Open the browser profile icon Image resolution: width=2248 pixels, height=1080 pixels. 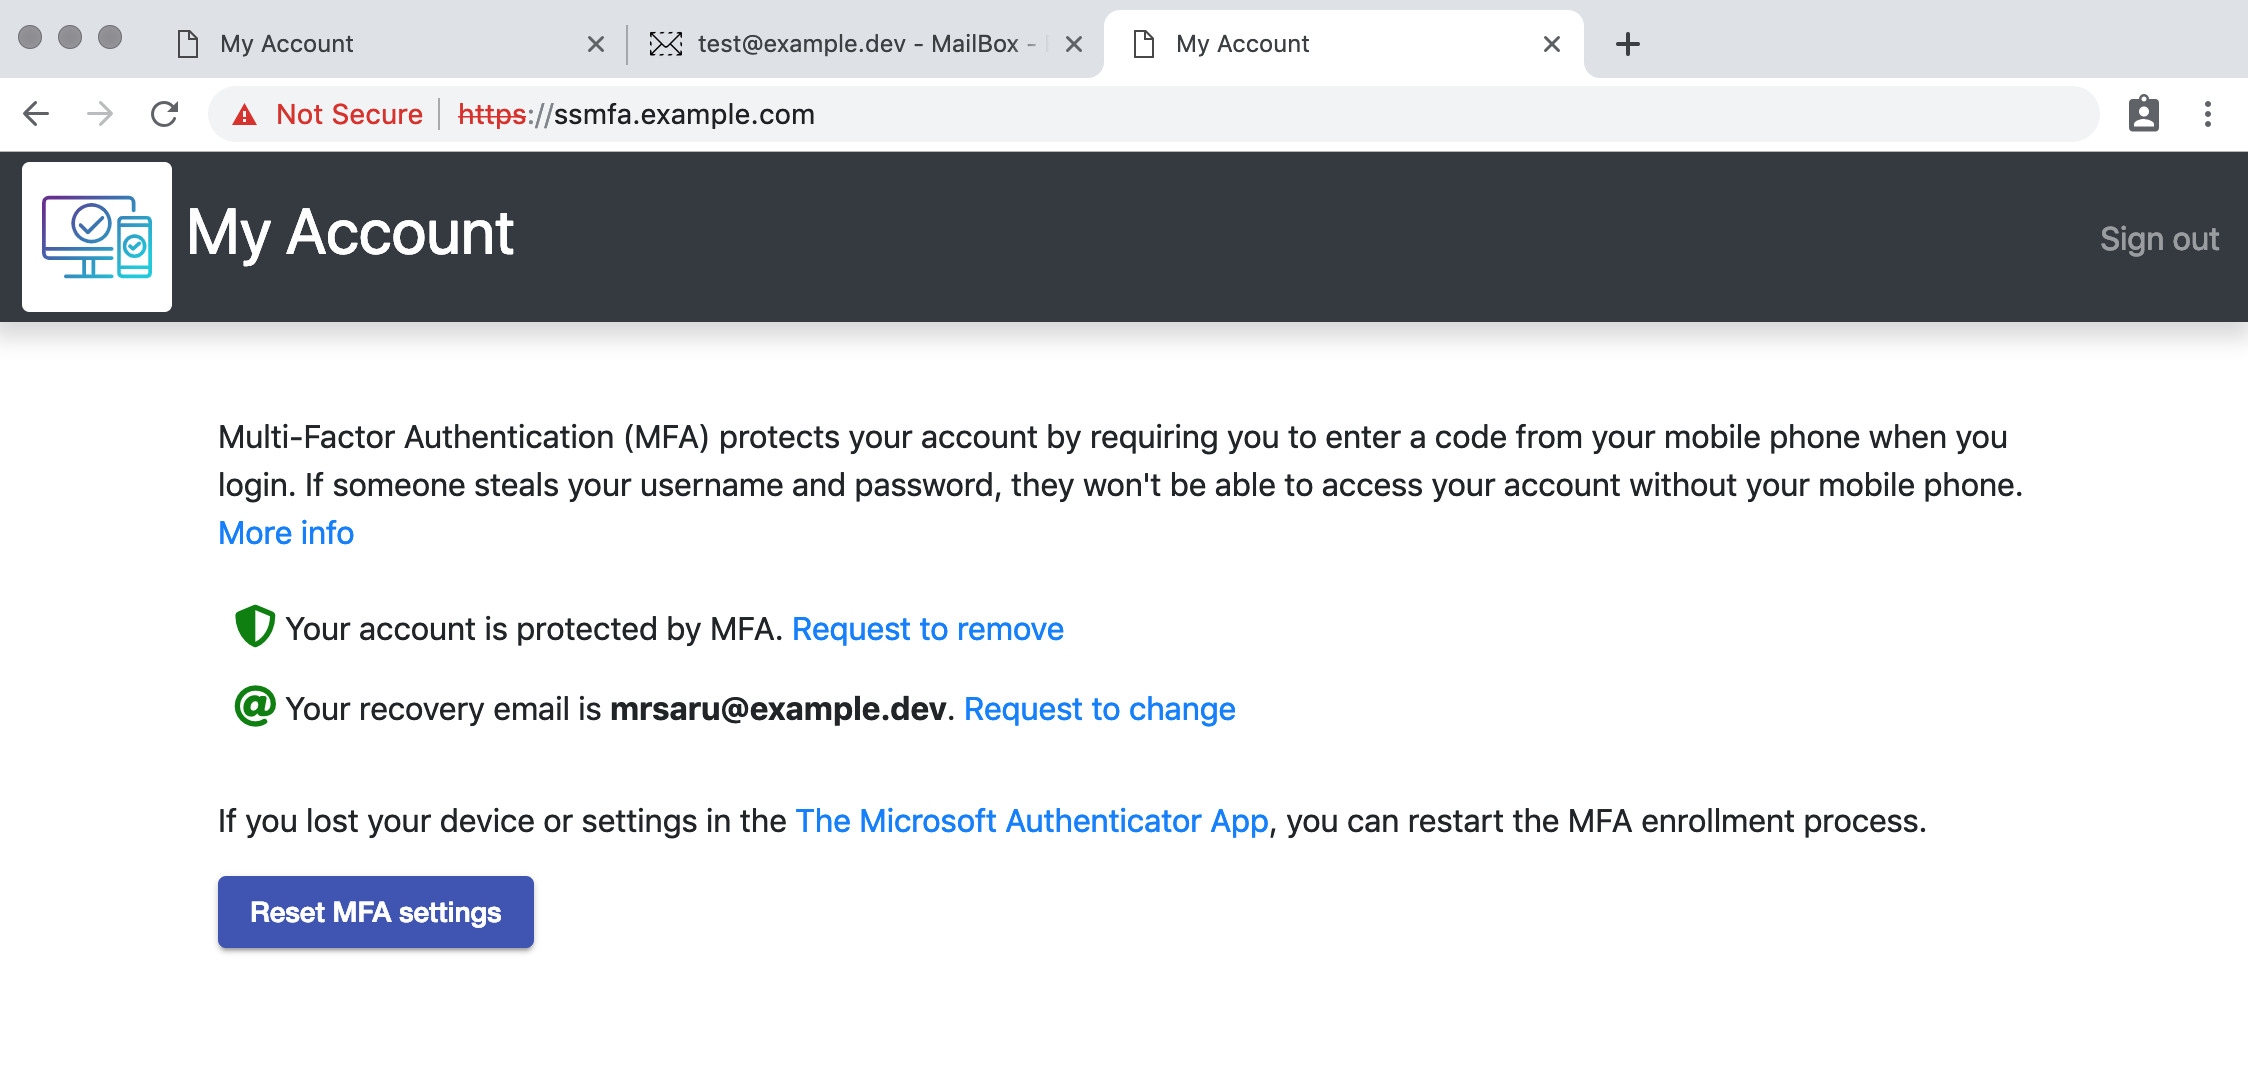pos(2143,114)
